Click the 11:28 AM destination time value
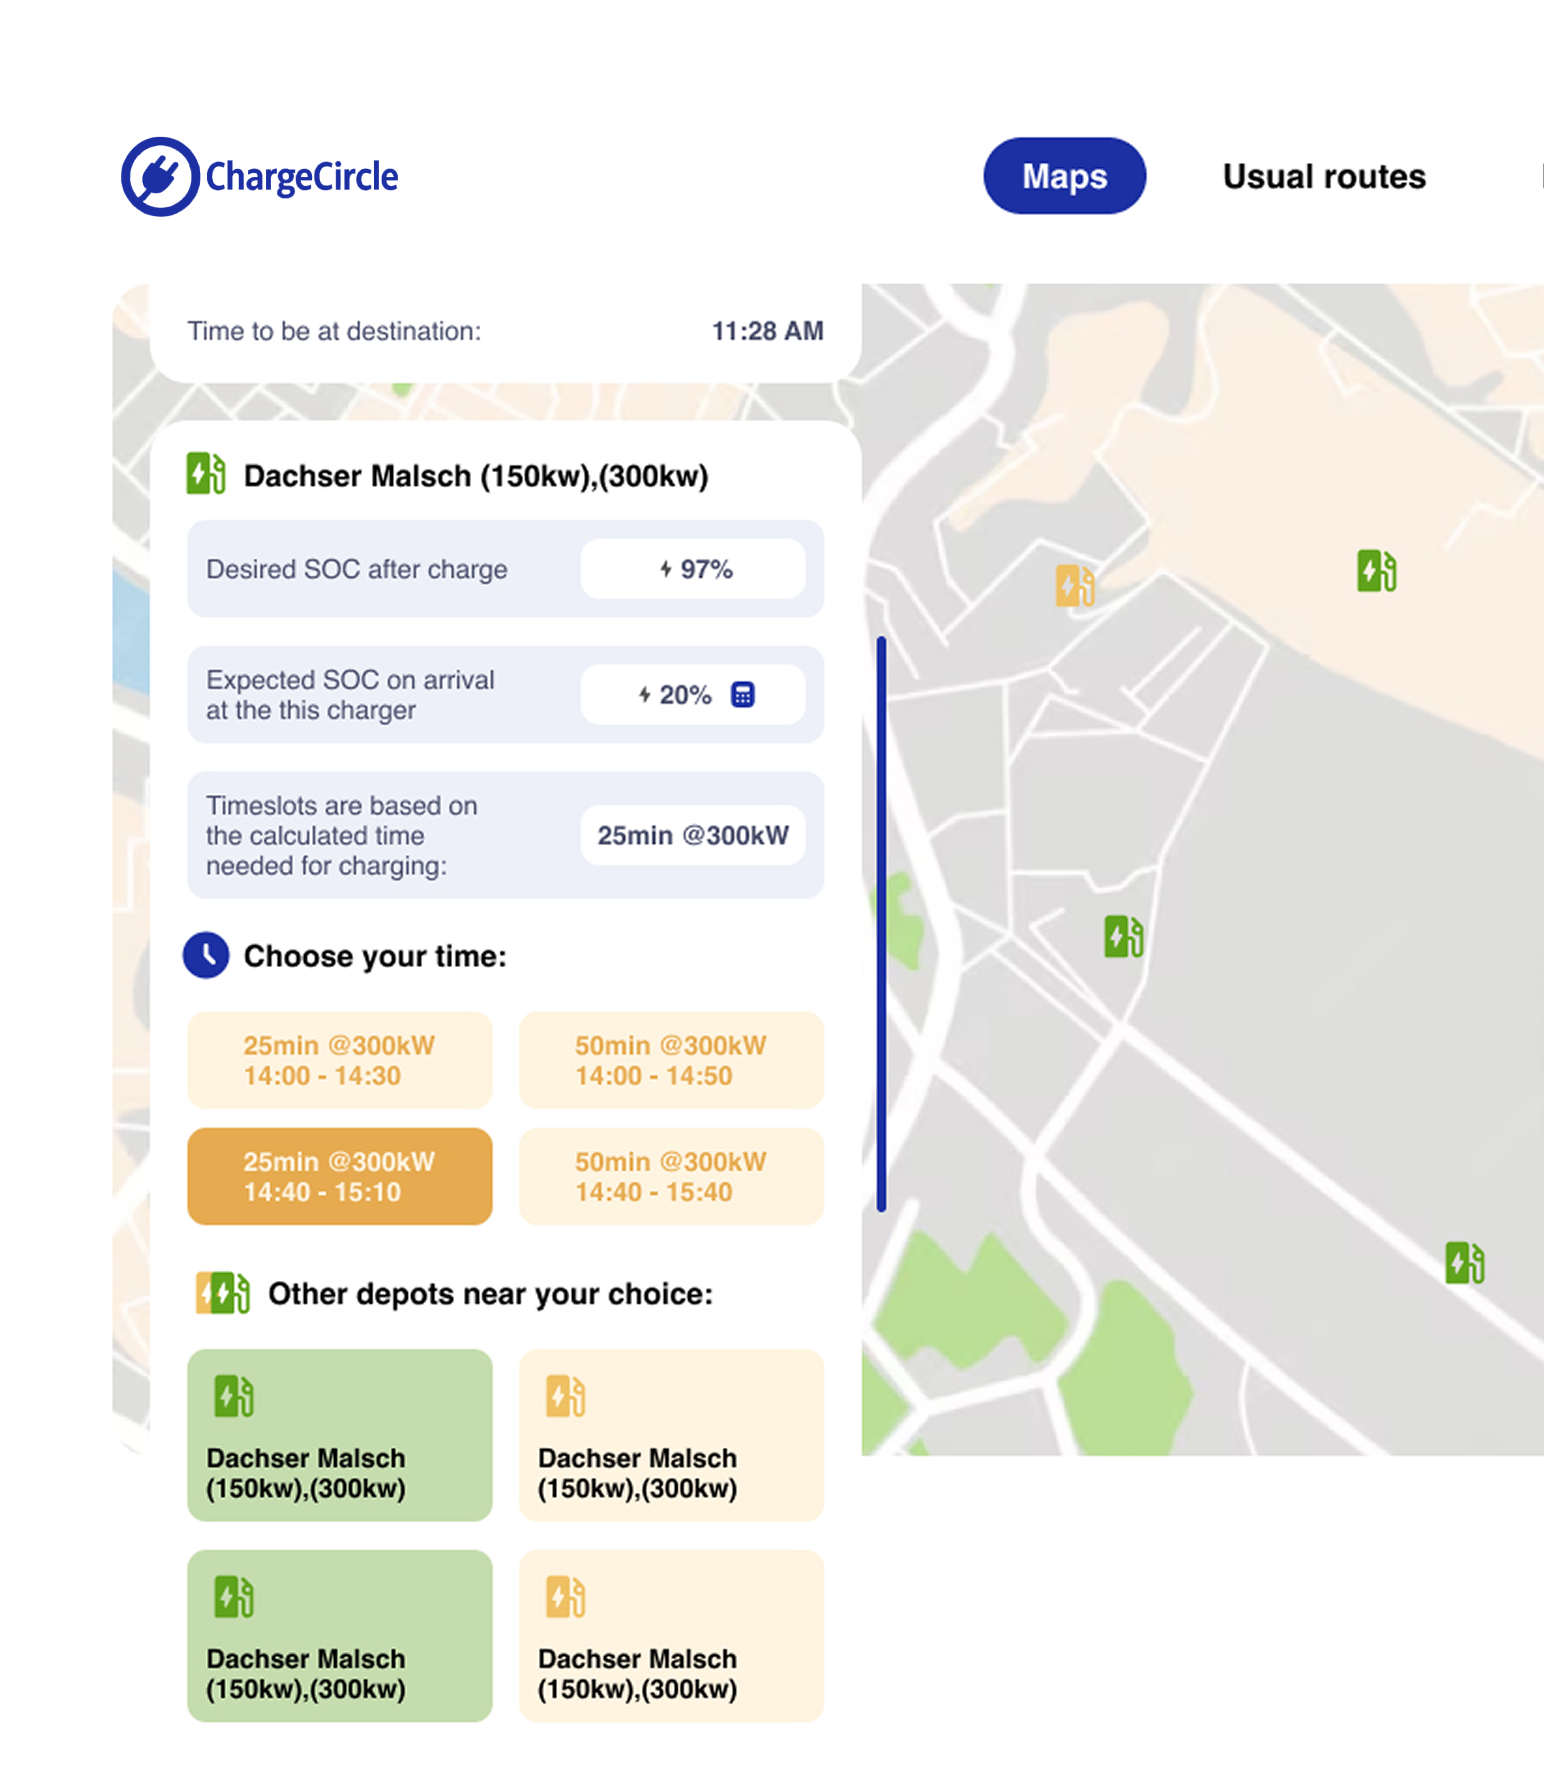The height and width of the screenshot is (1784, 1544). click(767, 331)
